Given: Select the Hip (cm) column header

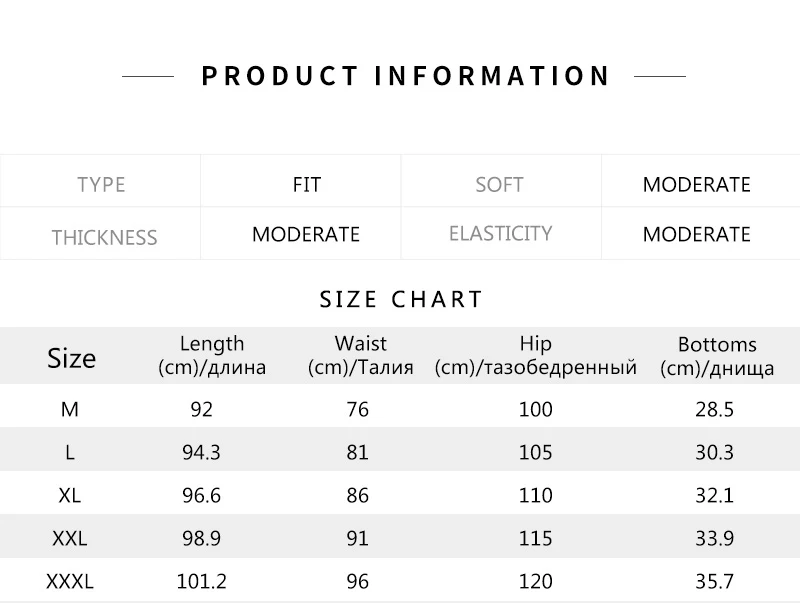Looking at the screenshot, I should 536,355.
